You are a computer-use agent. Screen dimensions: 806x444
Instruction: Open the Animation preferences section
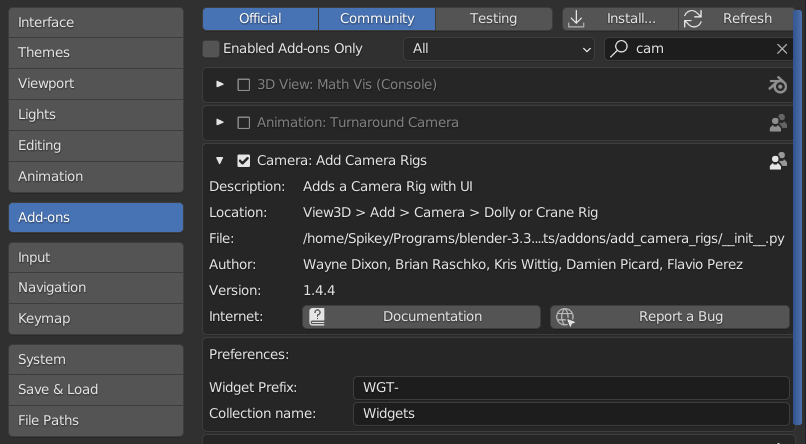[x=96, y=176]
